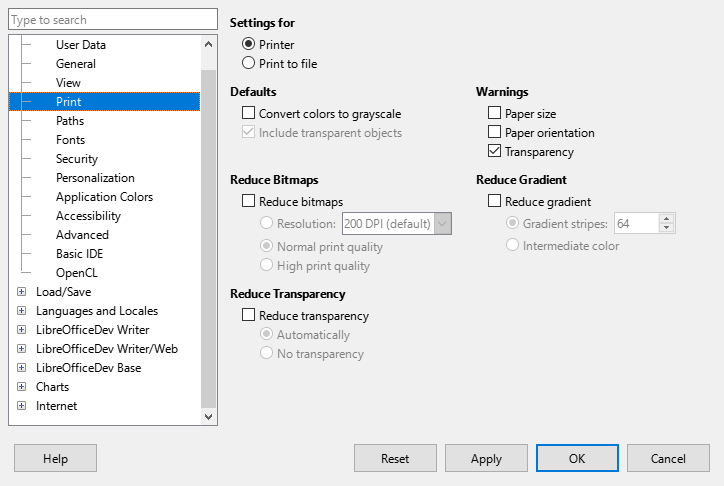
Task: Open the Security options page
Action: [77, 159]
